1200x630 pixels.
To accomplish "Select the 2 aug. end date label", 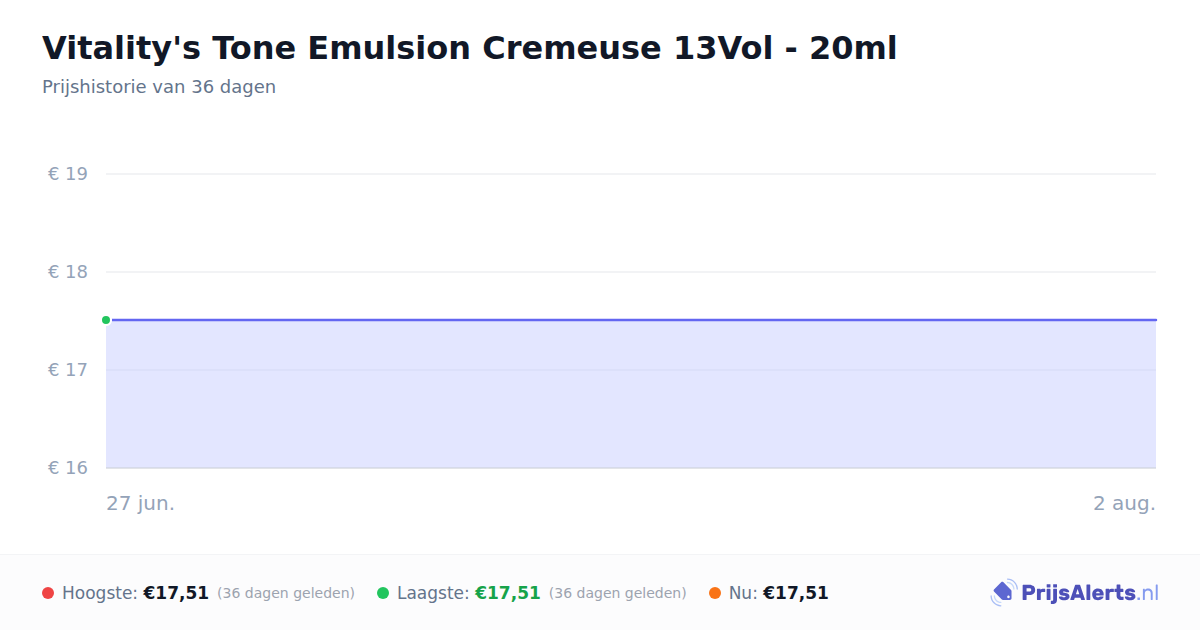I will [1124, 503].
